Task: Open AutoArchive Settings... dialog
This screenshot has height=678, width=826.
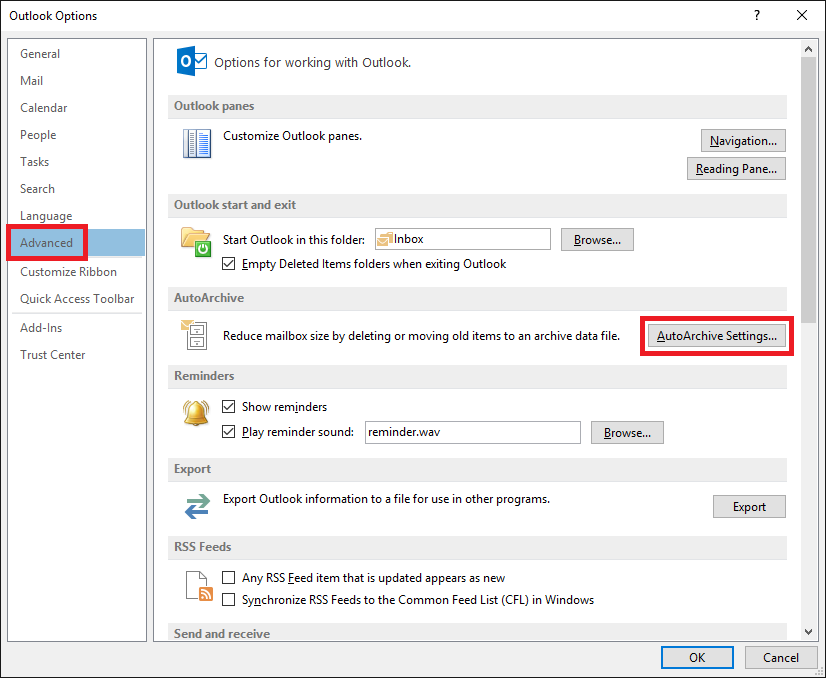Action: (x=716, y=336)
